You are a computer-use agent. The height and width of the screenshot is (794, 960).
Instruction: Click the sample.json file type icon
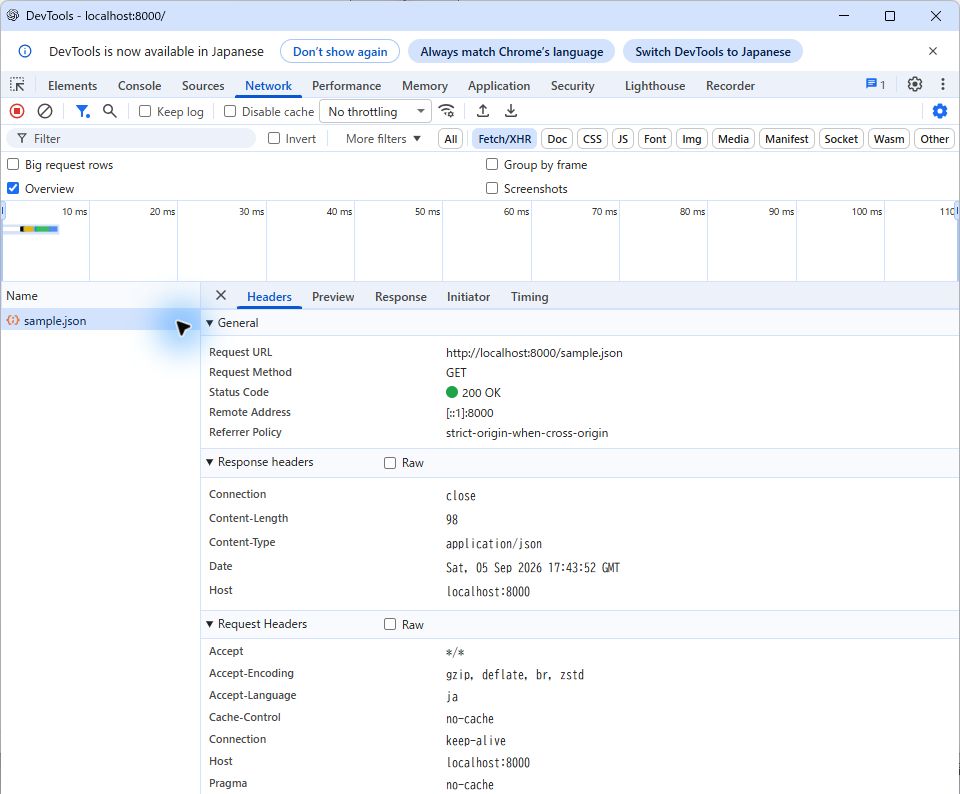pyautogui.click(x=13, y=320)
